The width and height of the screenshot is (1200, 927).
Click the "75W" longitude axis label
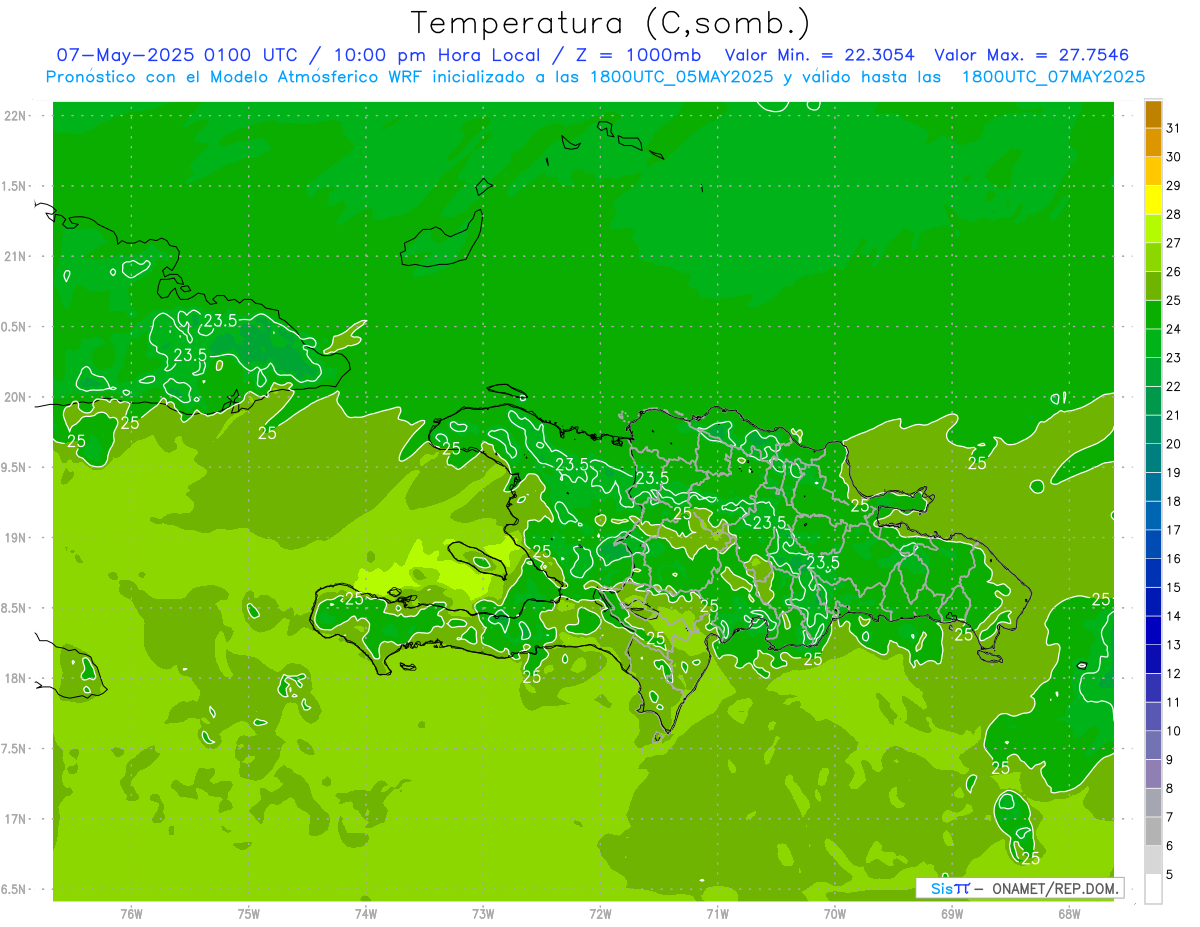click(248, 913)
